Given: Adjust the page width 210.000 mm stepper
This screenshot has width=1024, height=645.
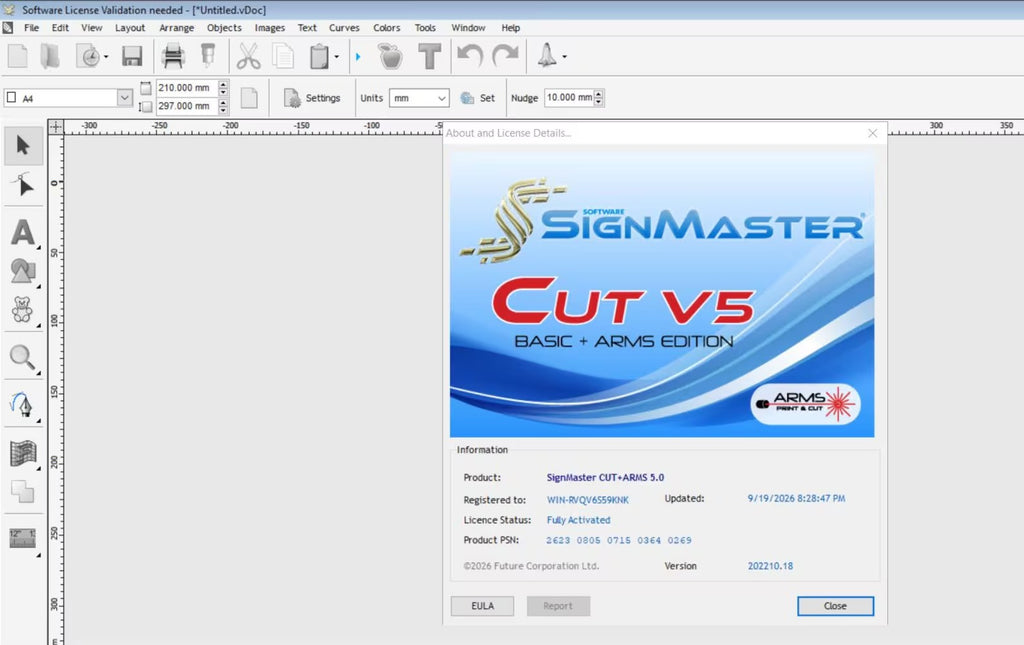Looking at the screenshot, I should (x=223, y=87).
